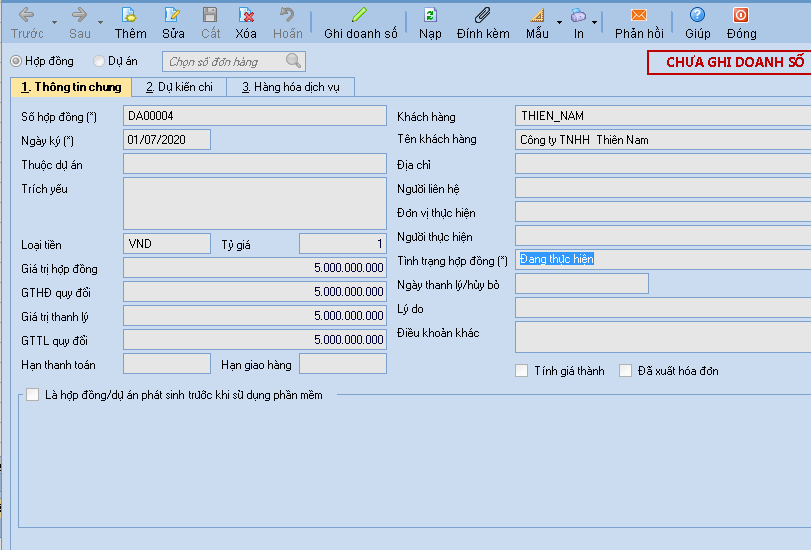The height and width of the screenshot is (550, 811).
Task: Click the Sửa (Edit) toolbar icon
Action: pyautogui.click(x=173, y=16)
